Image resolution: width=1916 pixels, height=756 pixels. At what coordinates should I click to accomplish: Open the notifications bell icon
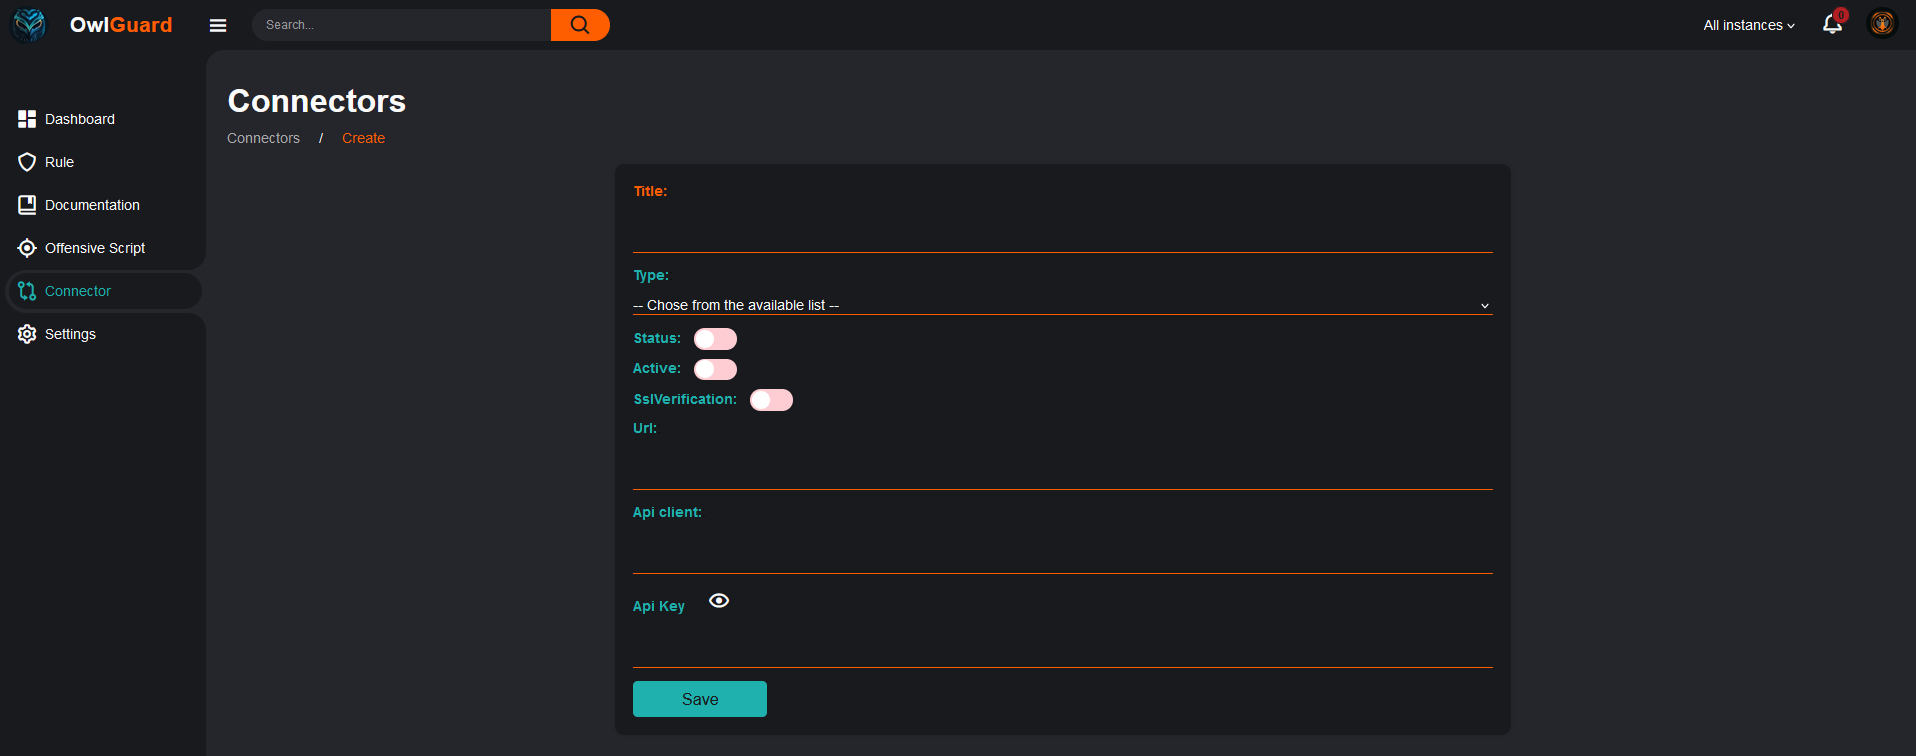point(1832,24)
